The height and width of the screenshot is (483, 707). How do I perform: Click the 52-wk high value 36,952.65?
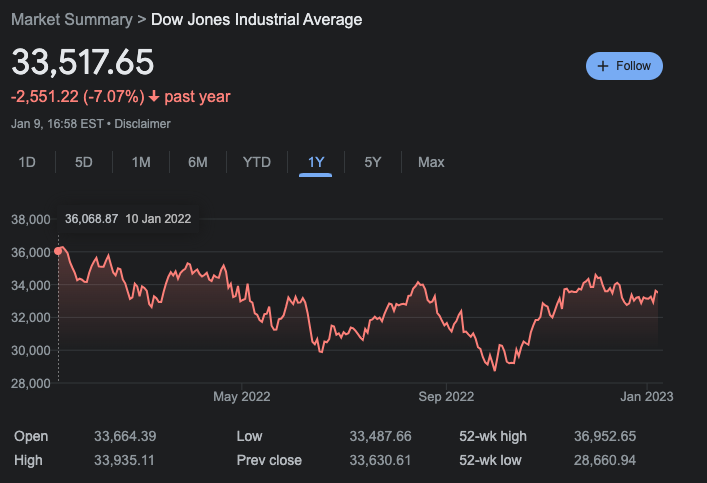(605, 436)
